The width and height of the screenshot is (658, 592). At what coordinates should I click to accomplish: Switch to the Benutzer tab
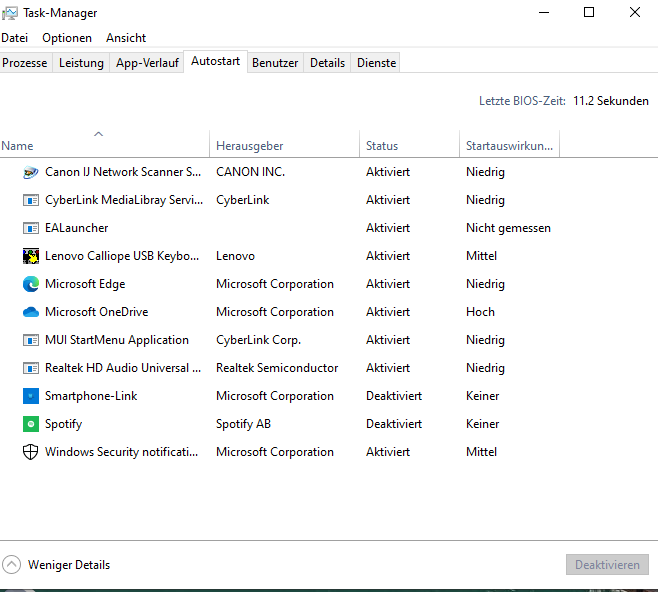(x=275, y=63)
